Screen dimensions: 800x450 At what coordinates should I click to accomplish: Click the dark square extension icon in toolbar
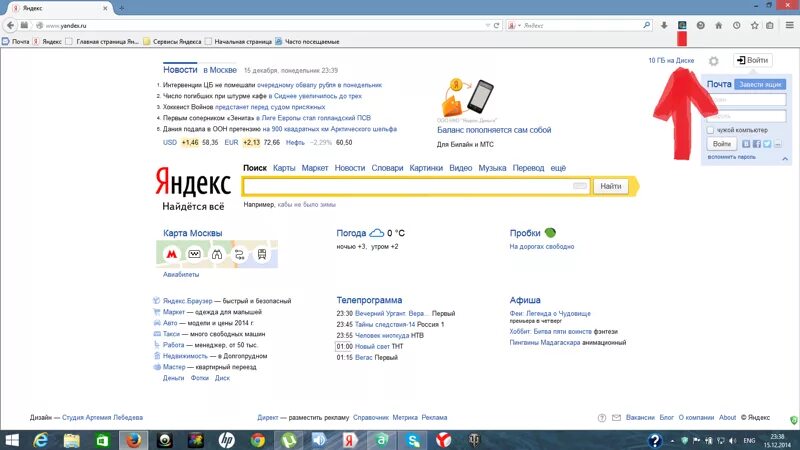point(682,25)
